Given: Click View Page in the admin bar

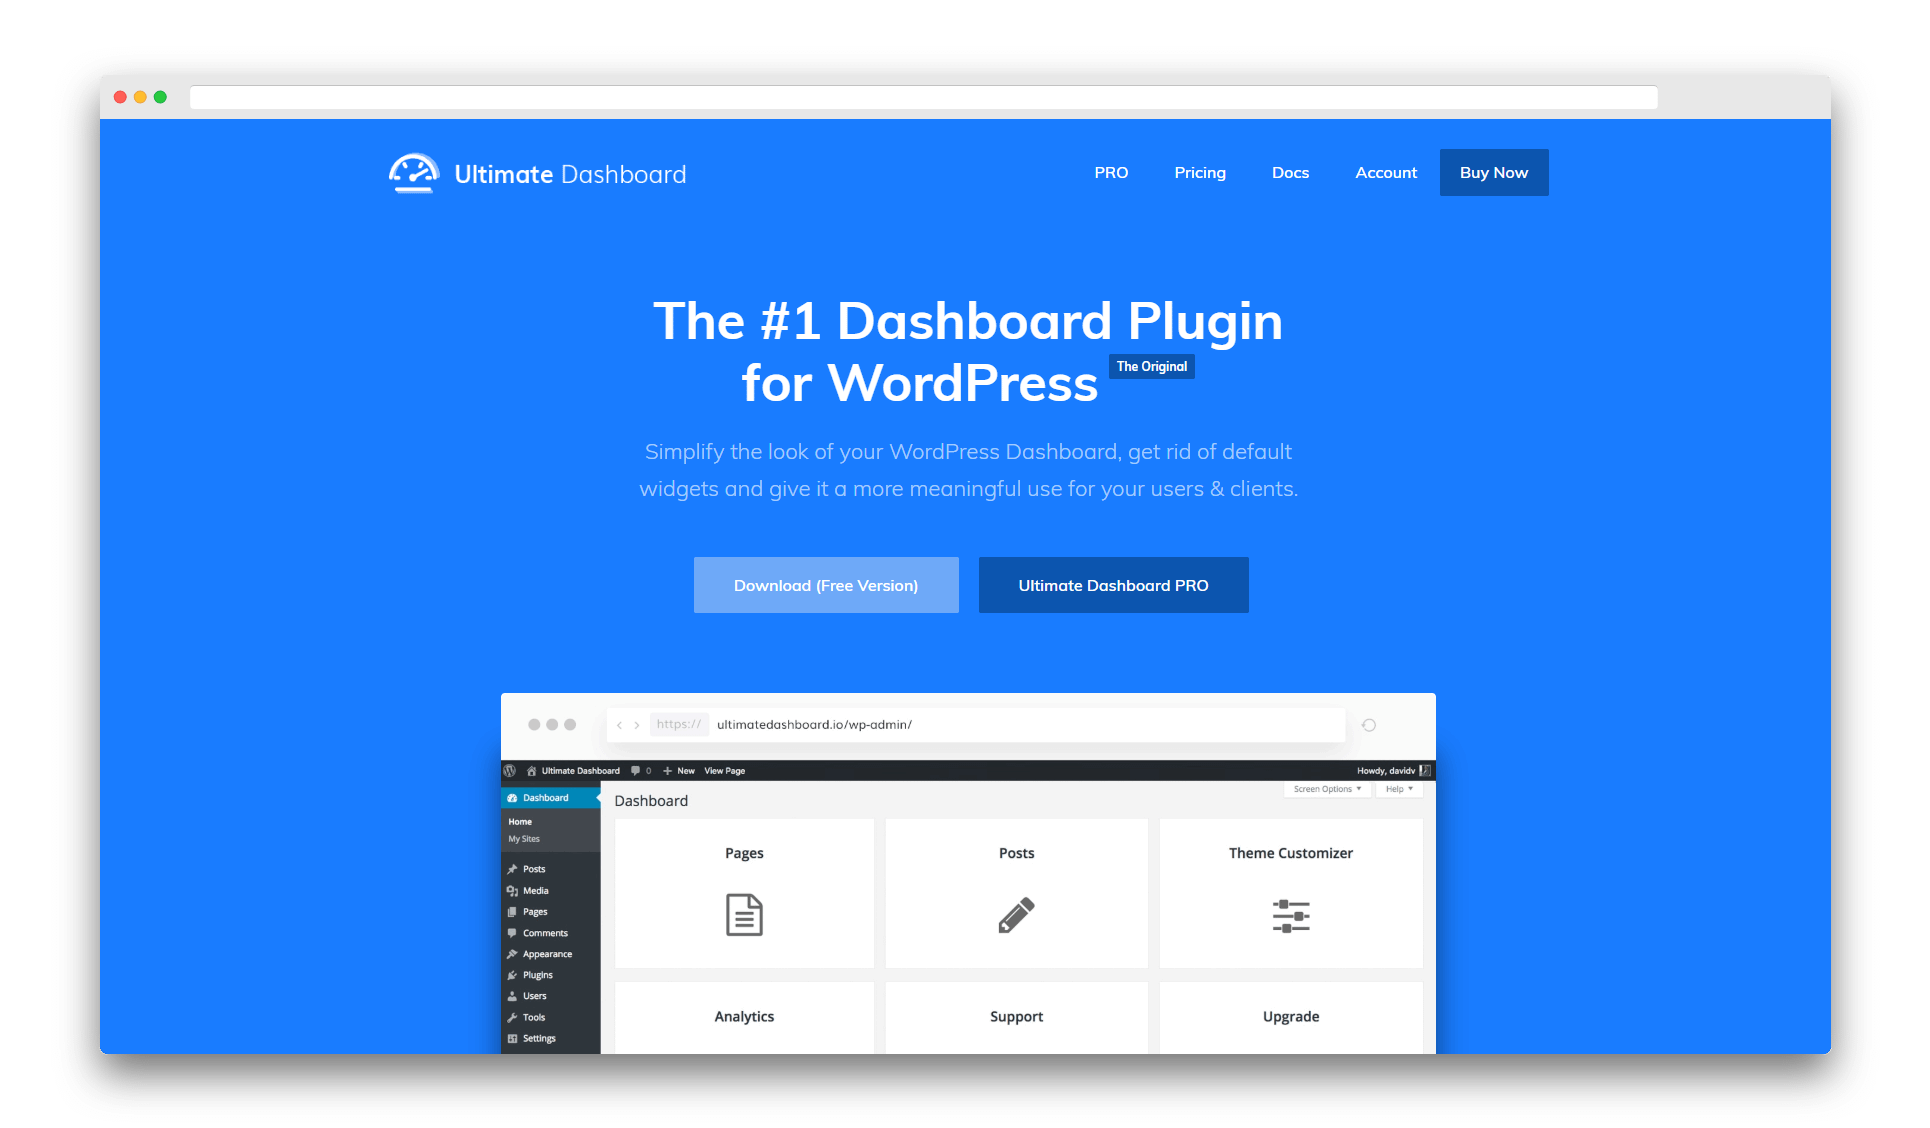Looking at the screenshot, I should pos(724,771).
